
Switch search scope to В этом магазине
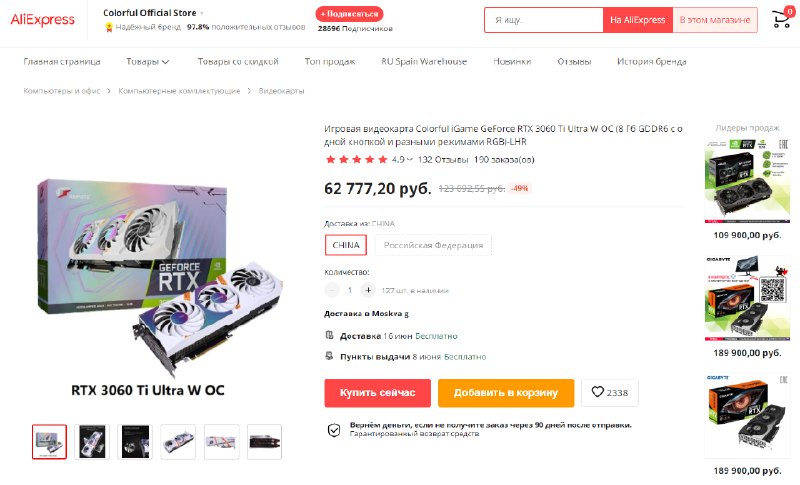[715, 20]
